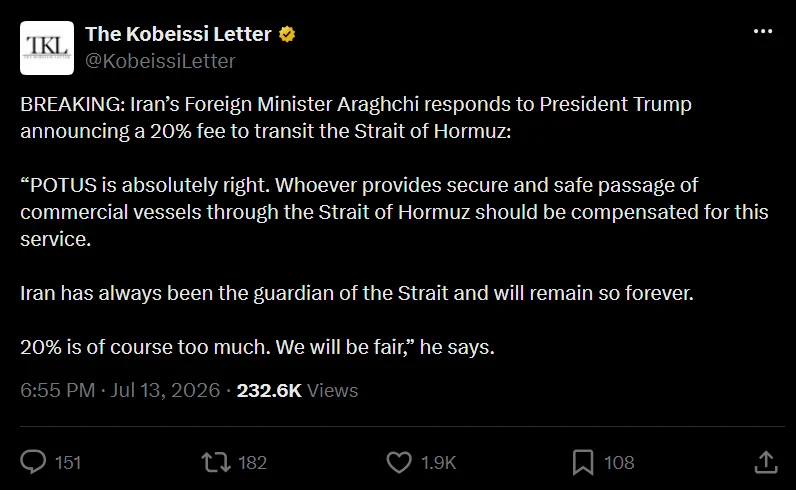
Task: Bookmark this post with the bookmark icon
Action: [583, 462]
